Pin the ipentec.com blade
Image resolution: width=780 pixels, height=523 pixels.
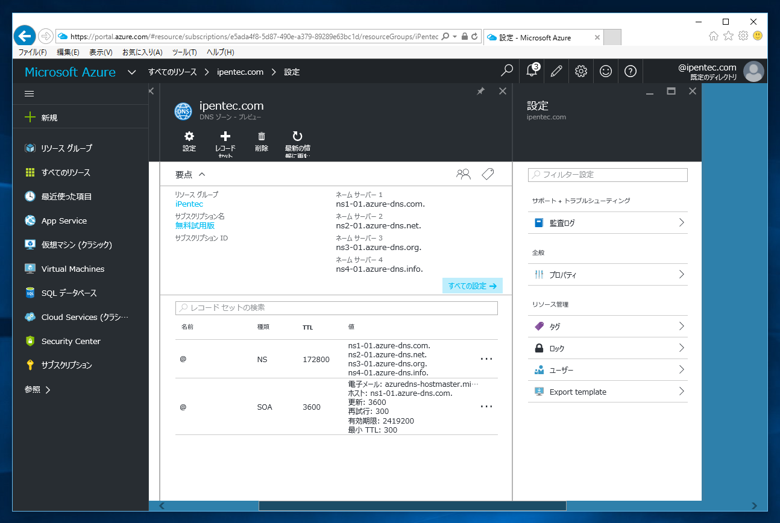pyautogui.click(x=481, y=92)
